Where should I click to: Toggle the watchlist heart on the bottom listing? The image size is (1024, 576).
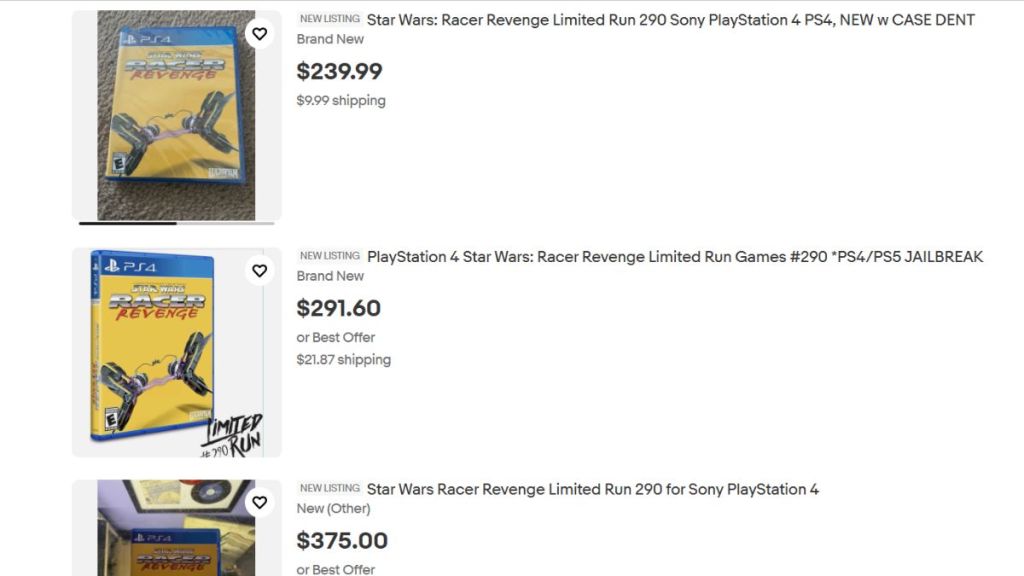pos(260,503)
